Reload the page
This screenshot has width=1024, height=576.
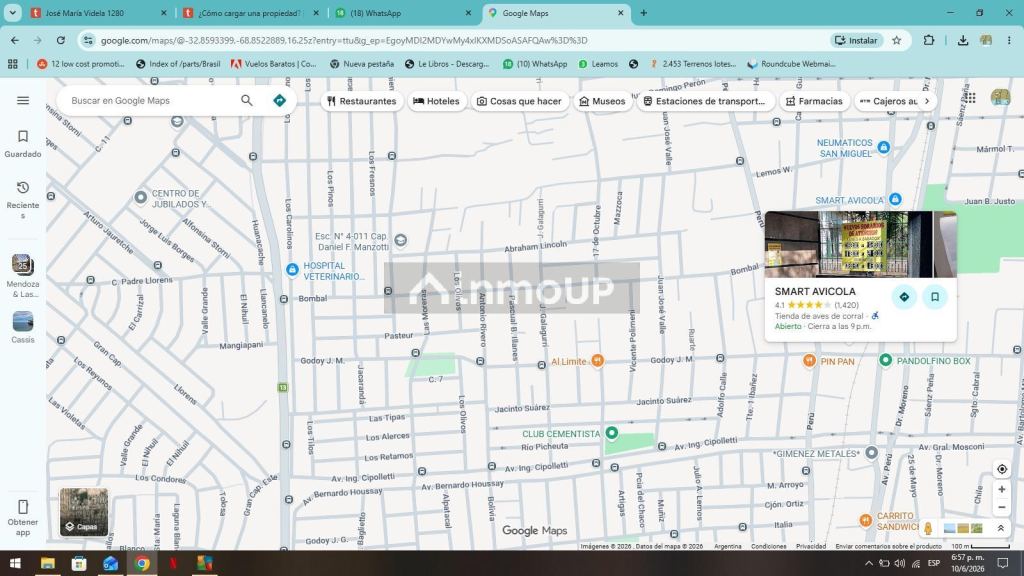tap(60, 40)
